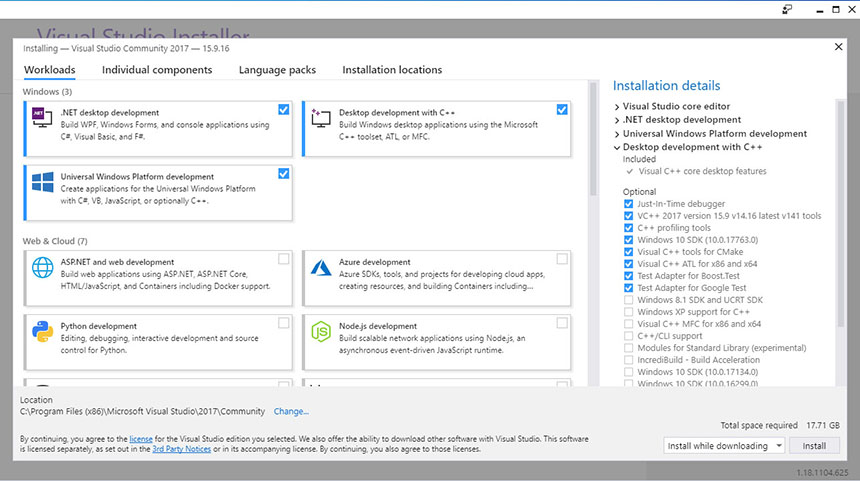Viewport: 860px width, 481px height.
Task: Open the Install while downloading dropdown
Action: click(724, 446)
